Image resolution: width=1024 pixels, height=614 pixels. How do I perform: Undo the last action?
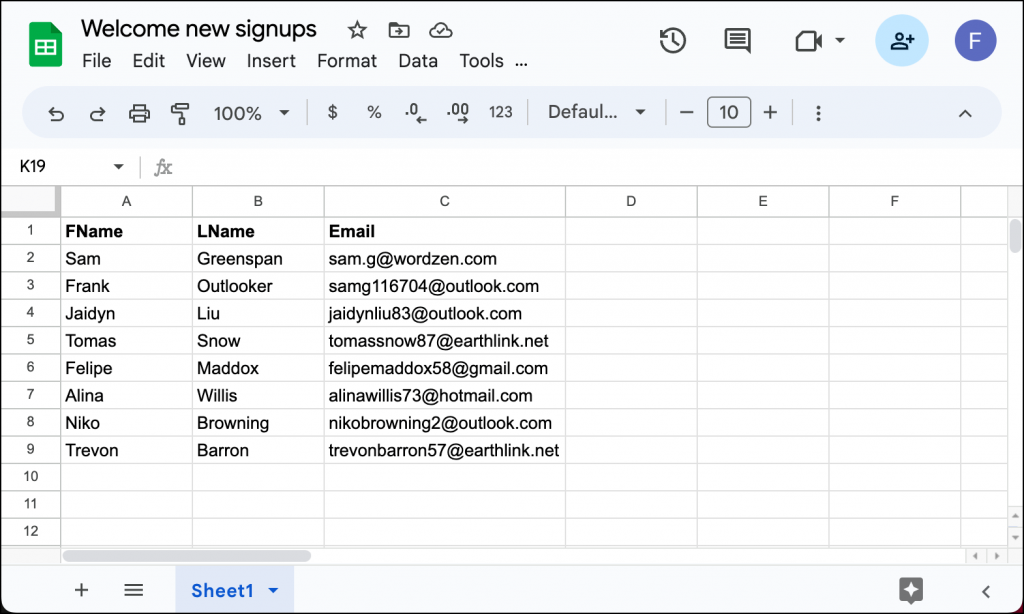click(56, 112)
